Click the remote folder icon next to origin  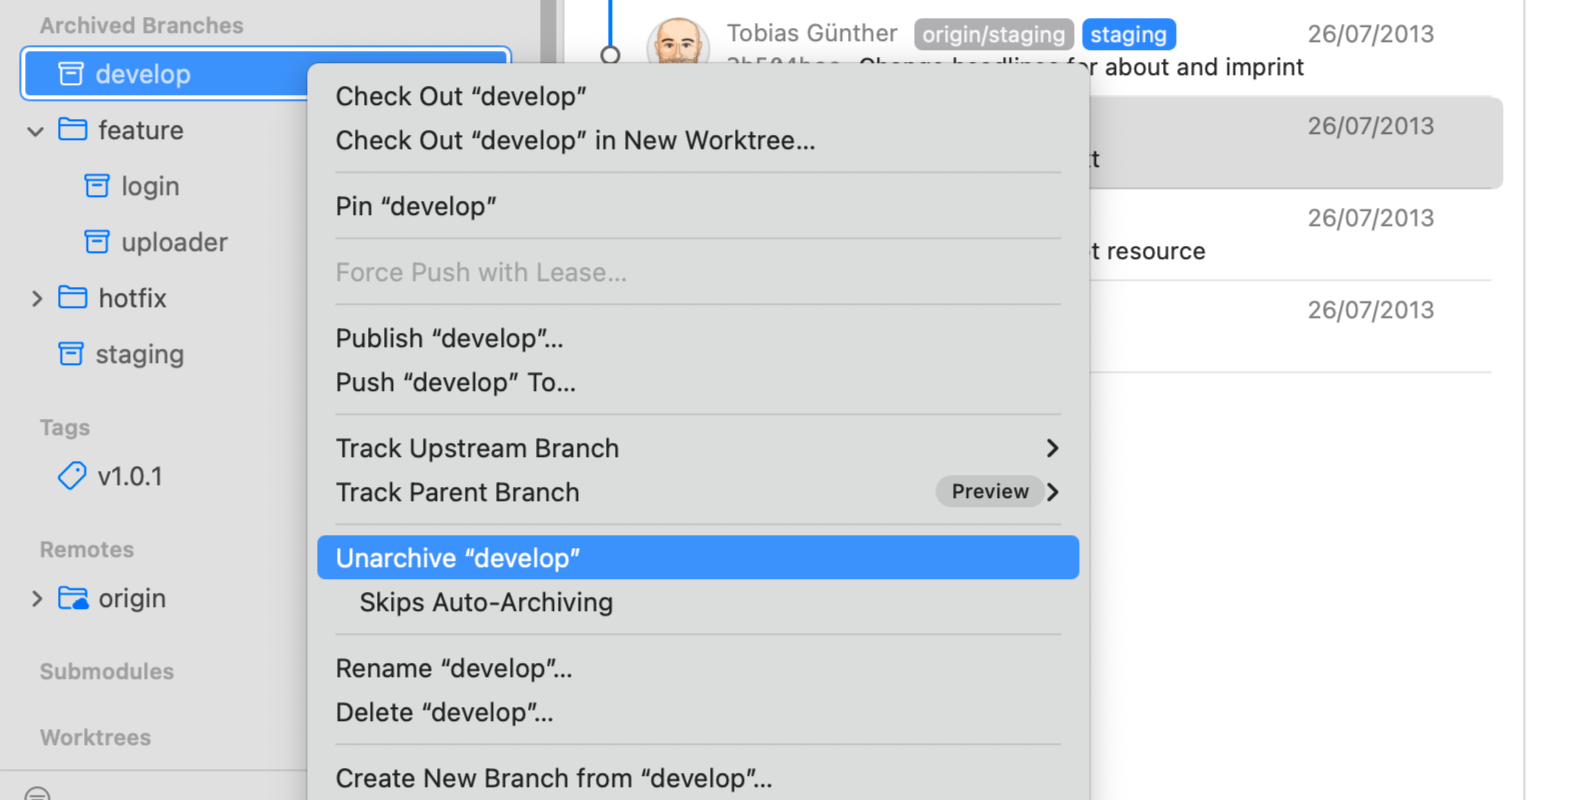73,598
